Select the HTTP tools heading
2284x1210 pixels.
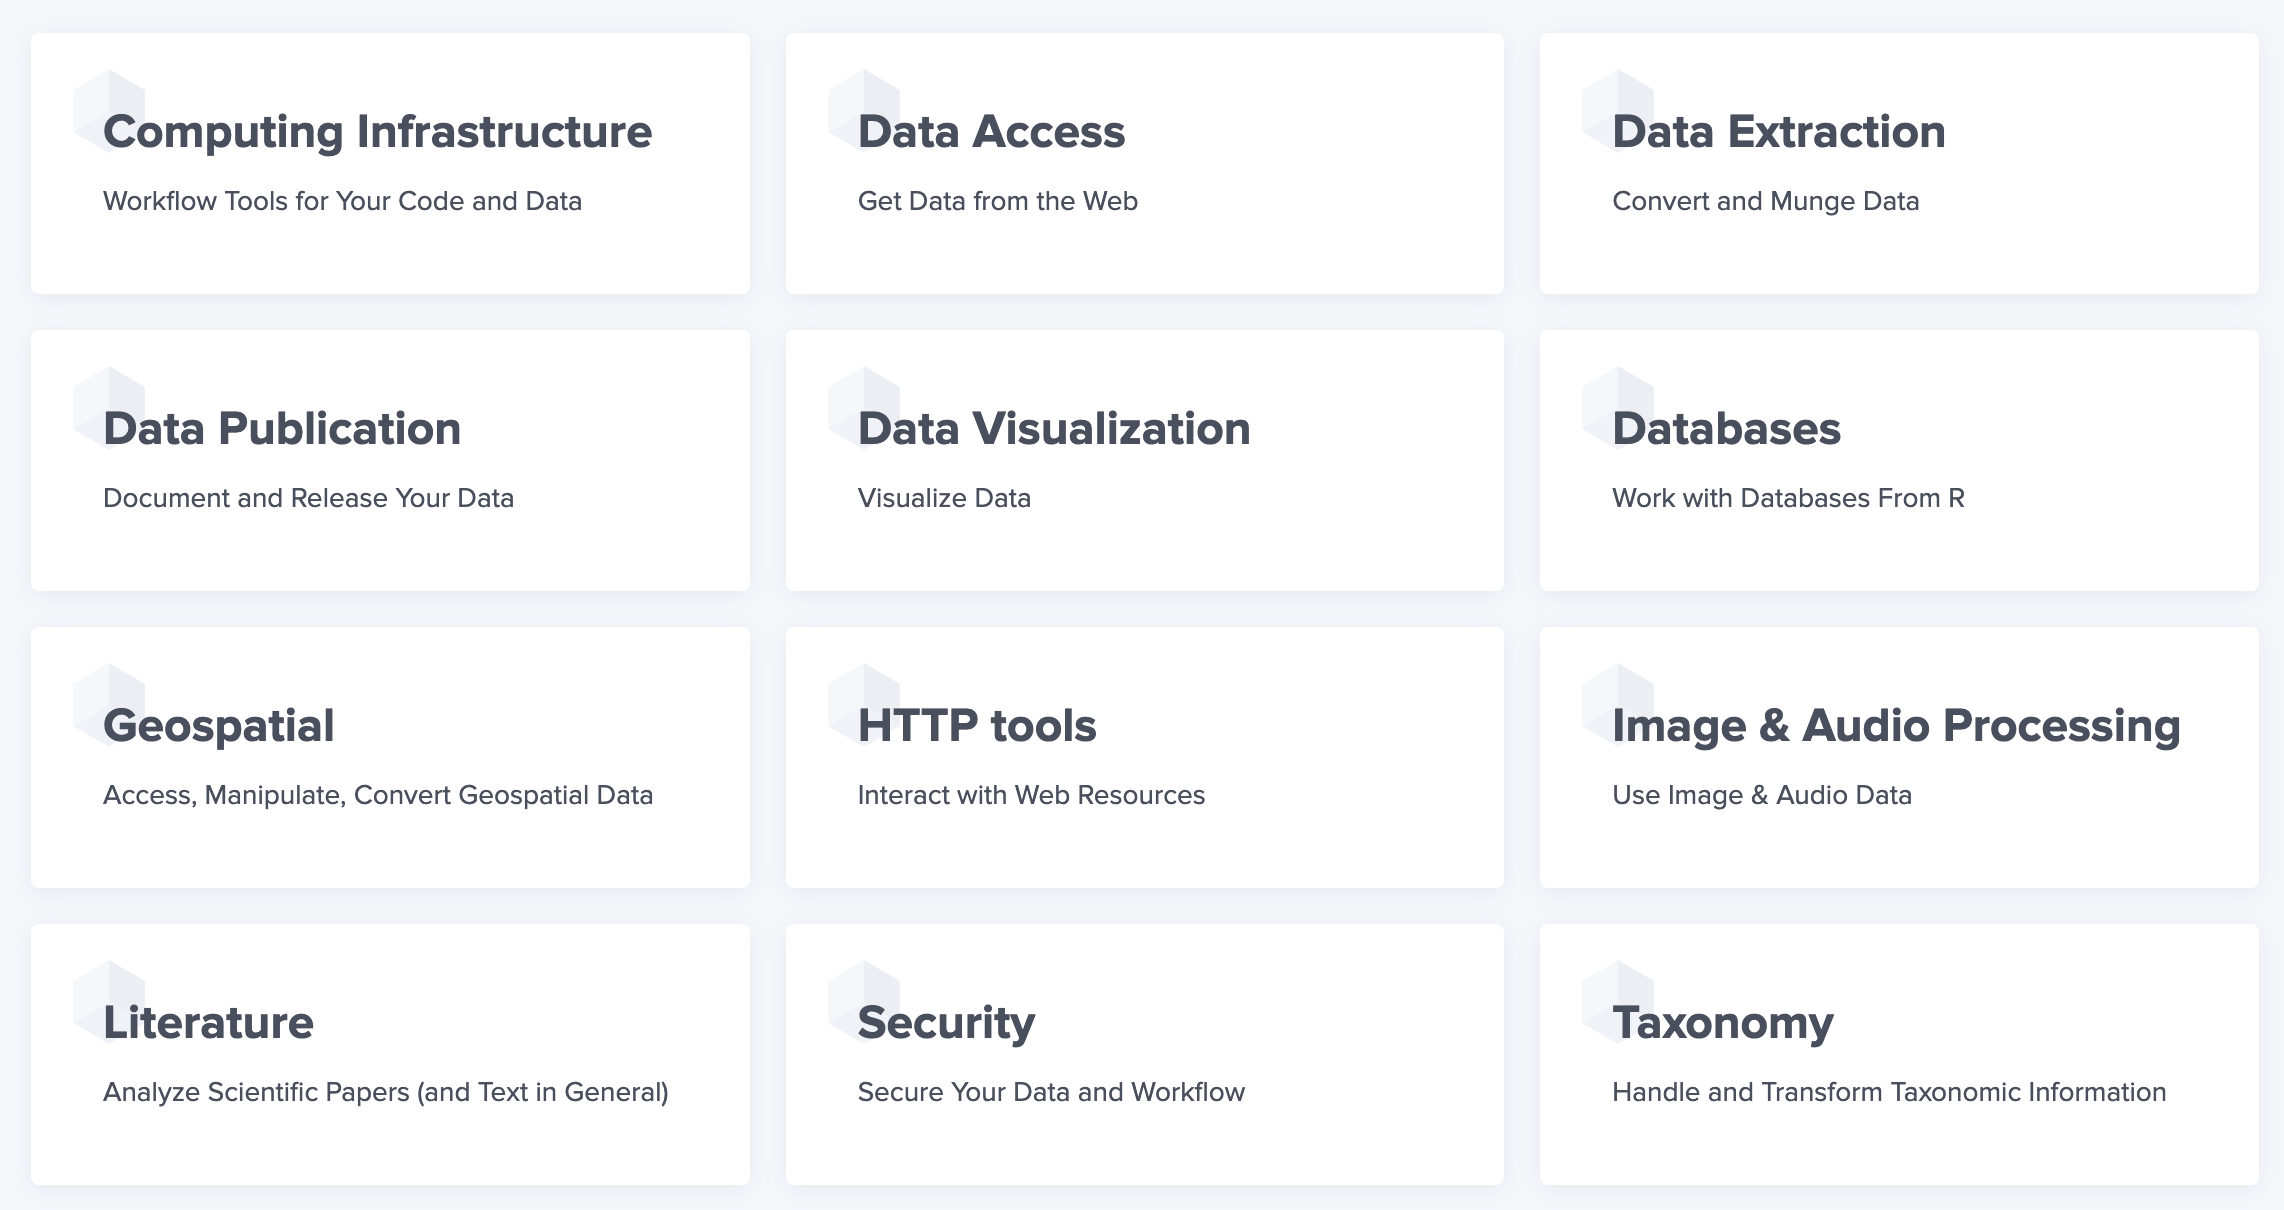point(977,726)
